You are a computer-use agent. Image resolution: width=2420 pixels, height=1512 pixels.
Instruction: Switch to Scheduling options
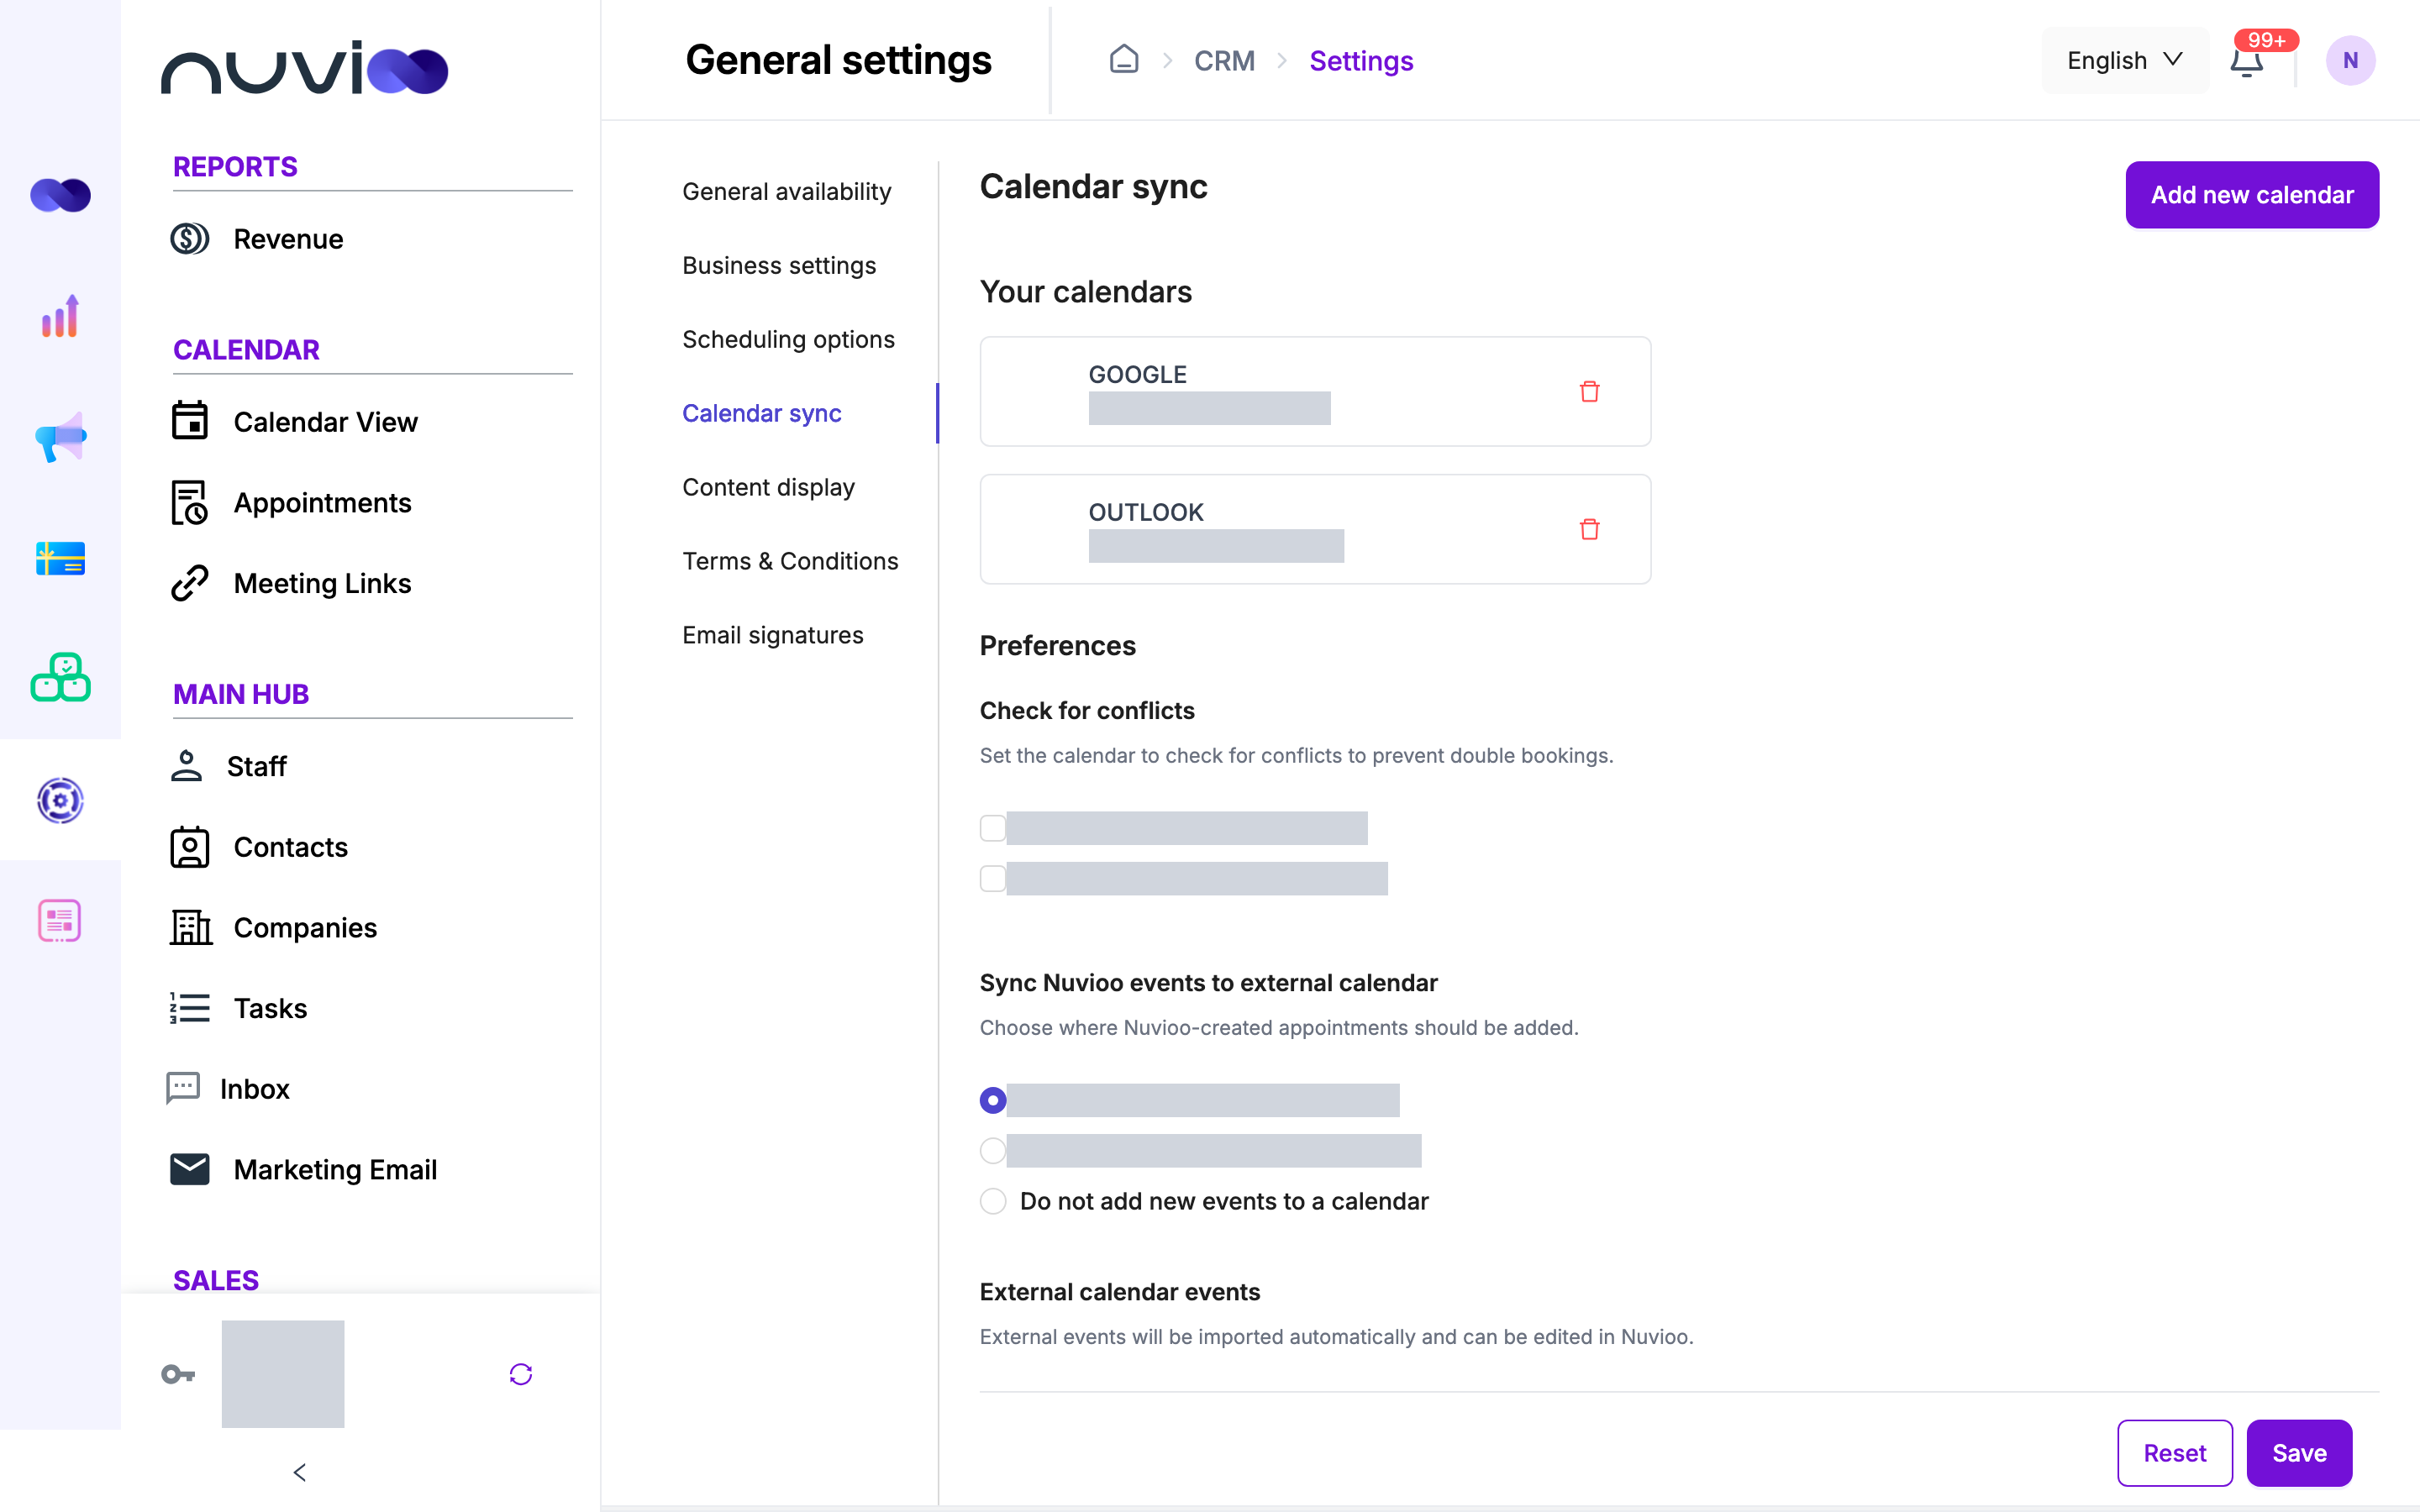[x=788, y=340]
